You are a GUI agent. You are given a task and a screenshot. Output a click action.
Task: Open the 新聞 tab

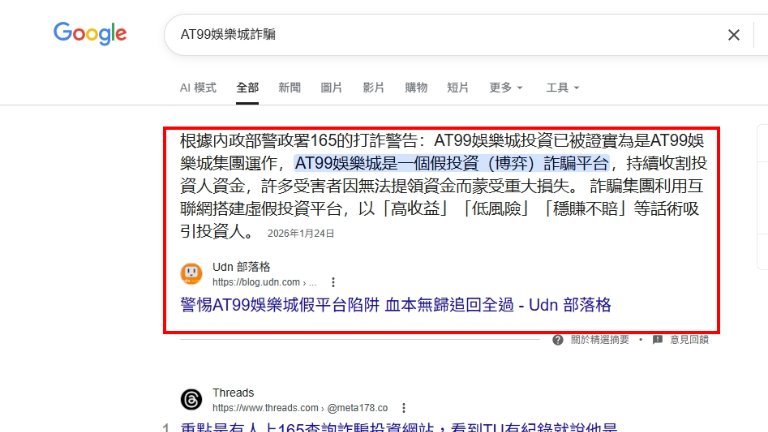[x=289, y=88]
